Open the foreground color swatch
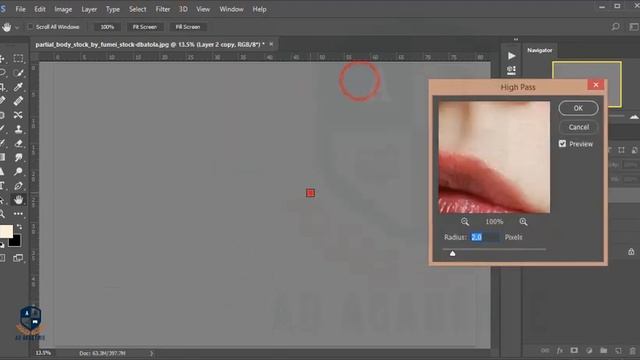This screenshot has width=640, height=360. pos(6,231)
